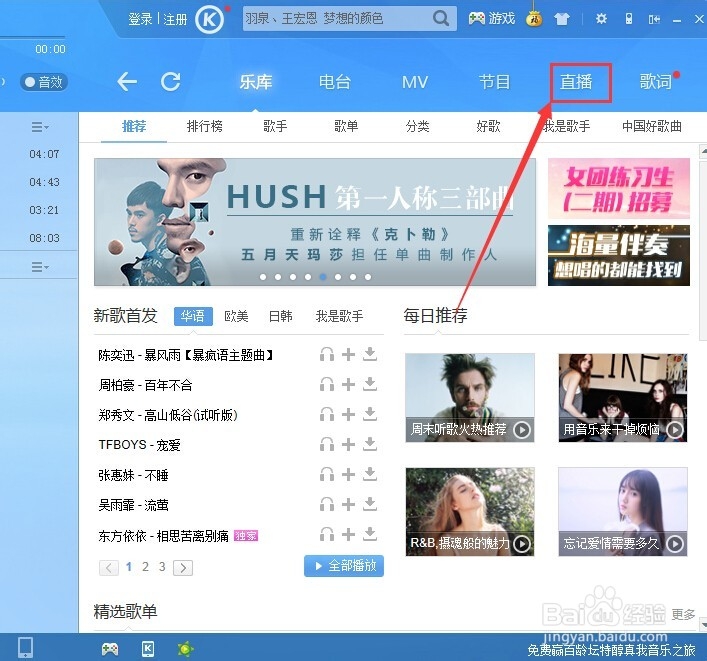Filter new songs by 日韩
Image resolution: width=707 pixels, height=661 pixels.
pyautogui.click(x=280, y=316)
